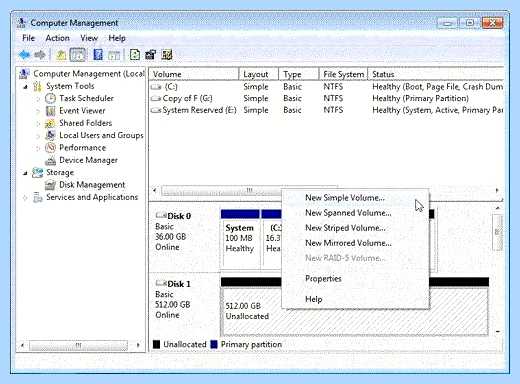Open the File menu

(x=28, y=38)
